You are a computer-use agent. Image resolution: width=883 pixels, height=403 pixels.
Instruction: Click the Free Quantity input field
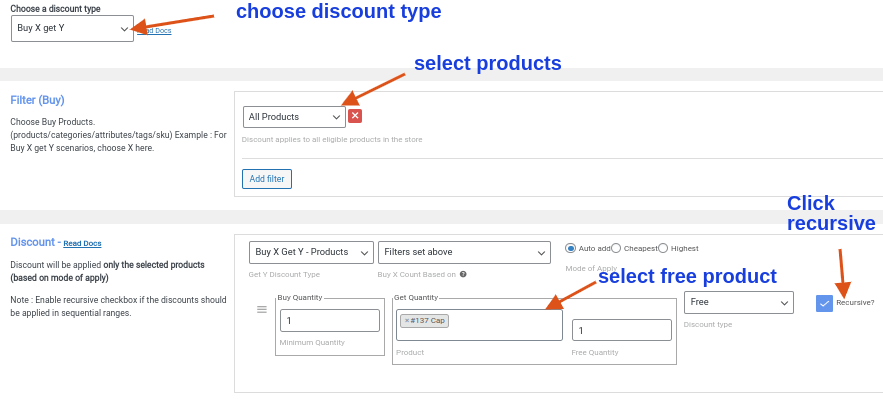coord(621,330)
